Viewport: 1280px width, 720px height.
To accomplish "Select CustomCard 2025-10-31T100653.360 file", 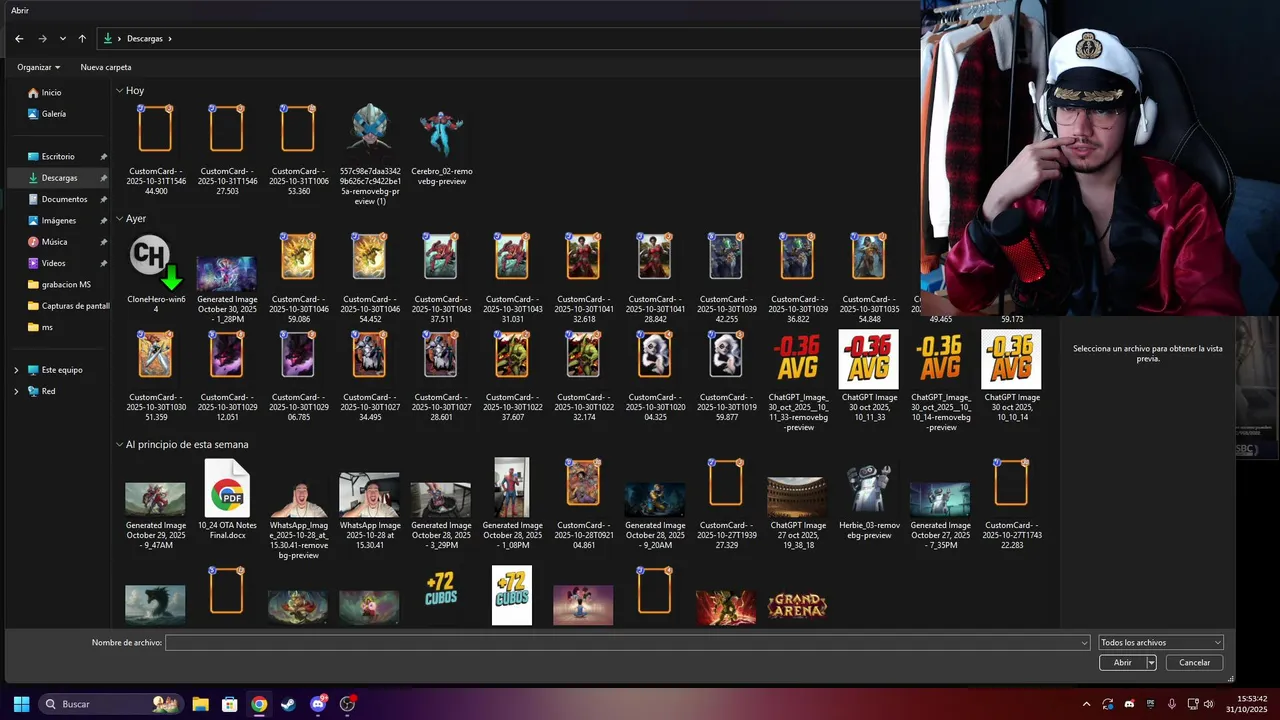I will pyautogui.click(x=298, y=148).
